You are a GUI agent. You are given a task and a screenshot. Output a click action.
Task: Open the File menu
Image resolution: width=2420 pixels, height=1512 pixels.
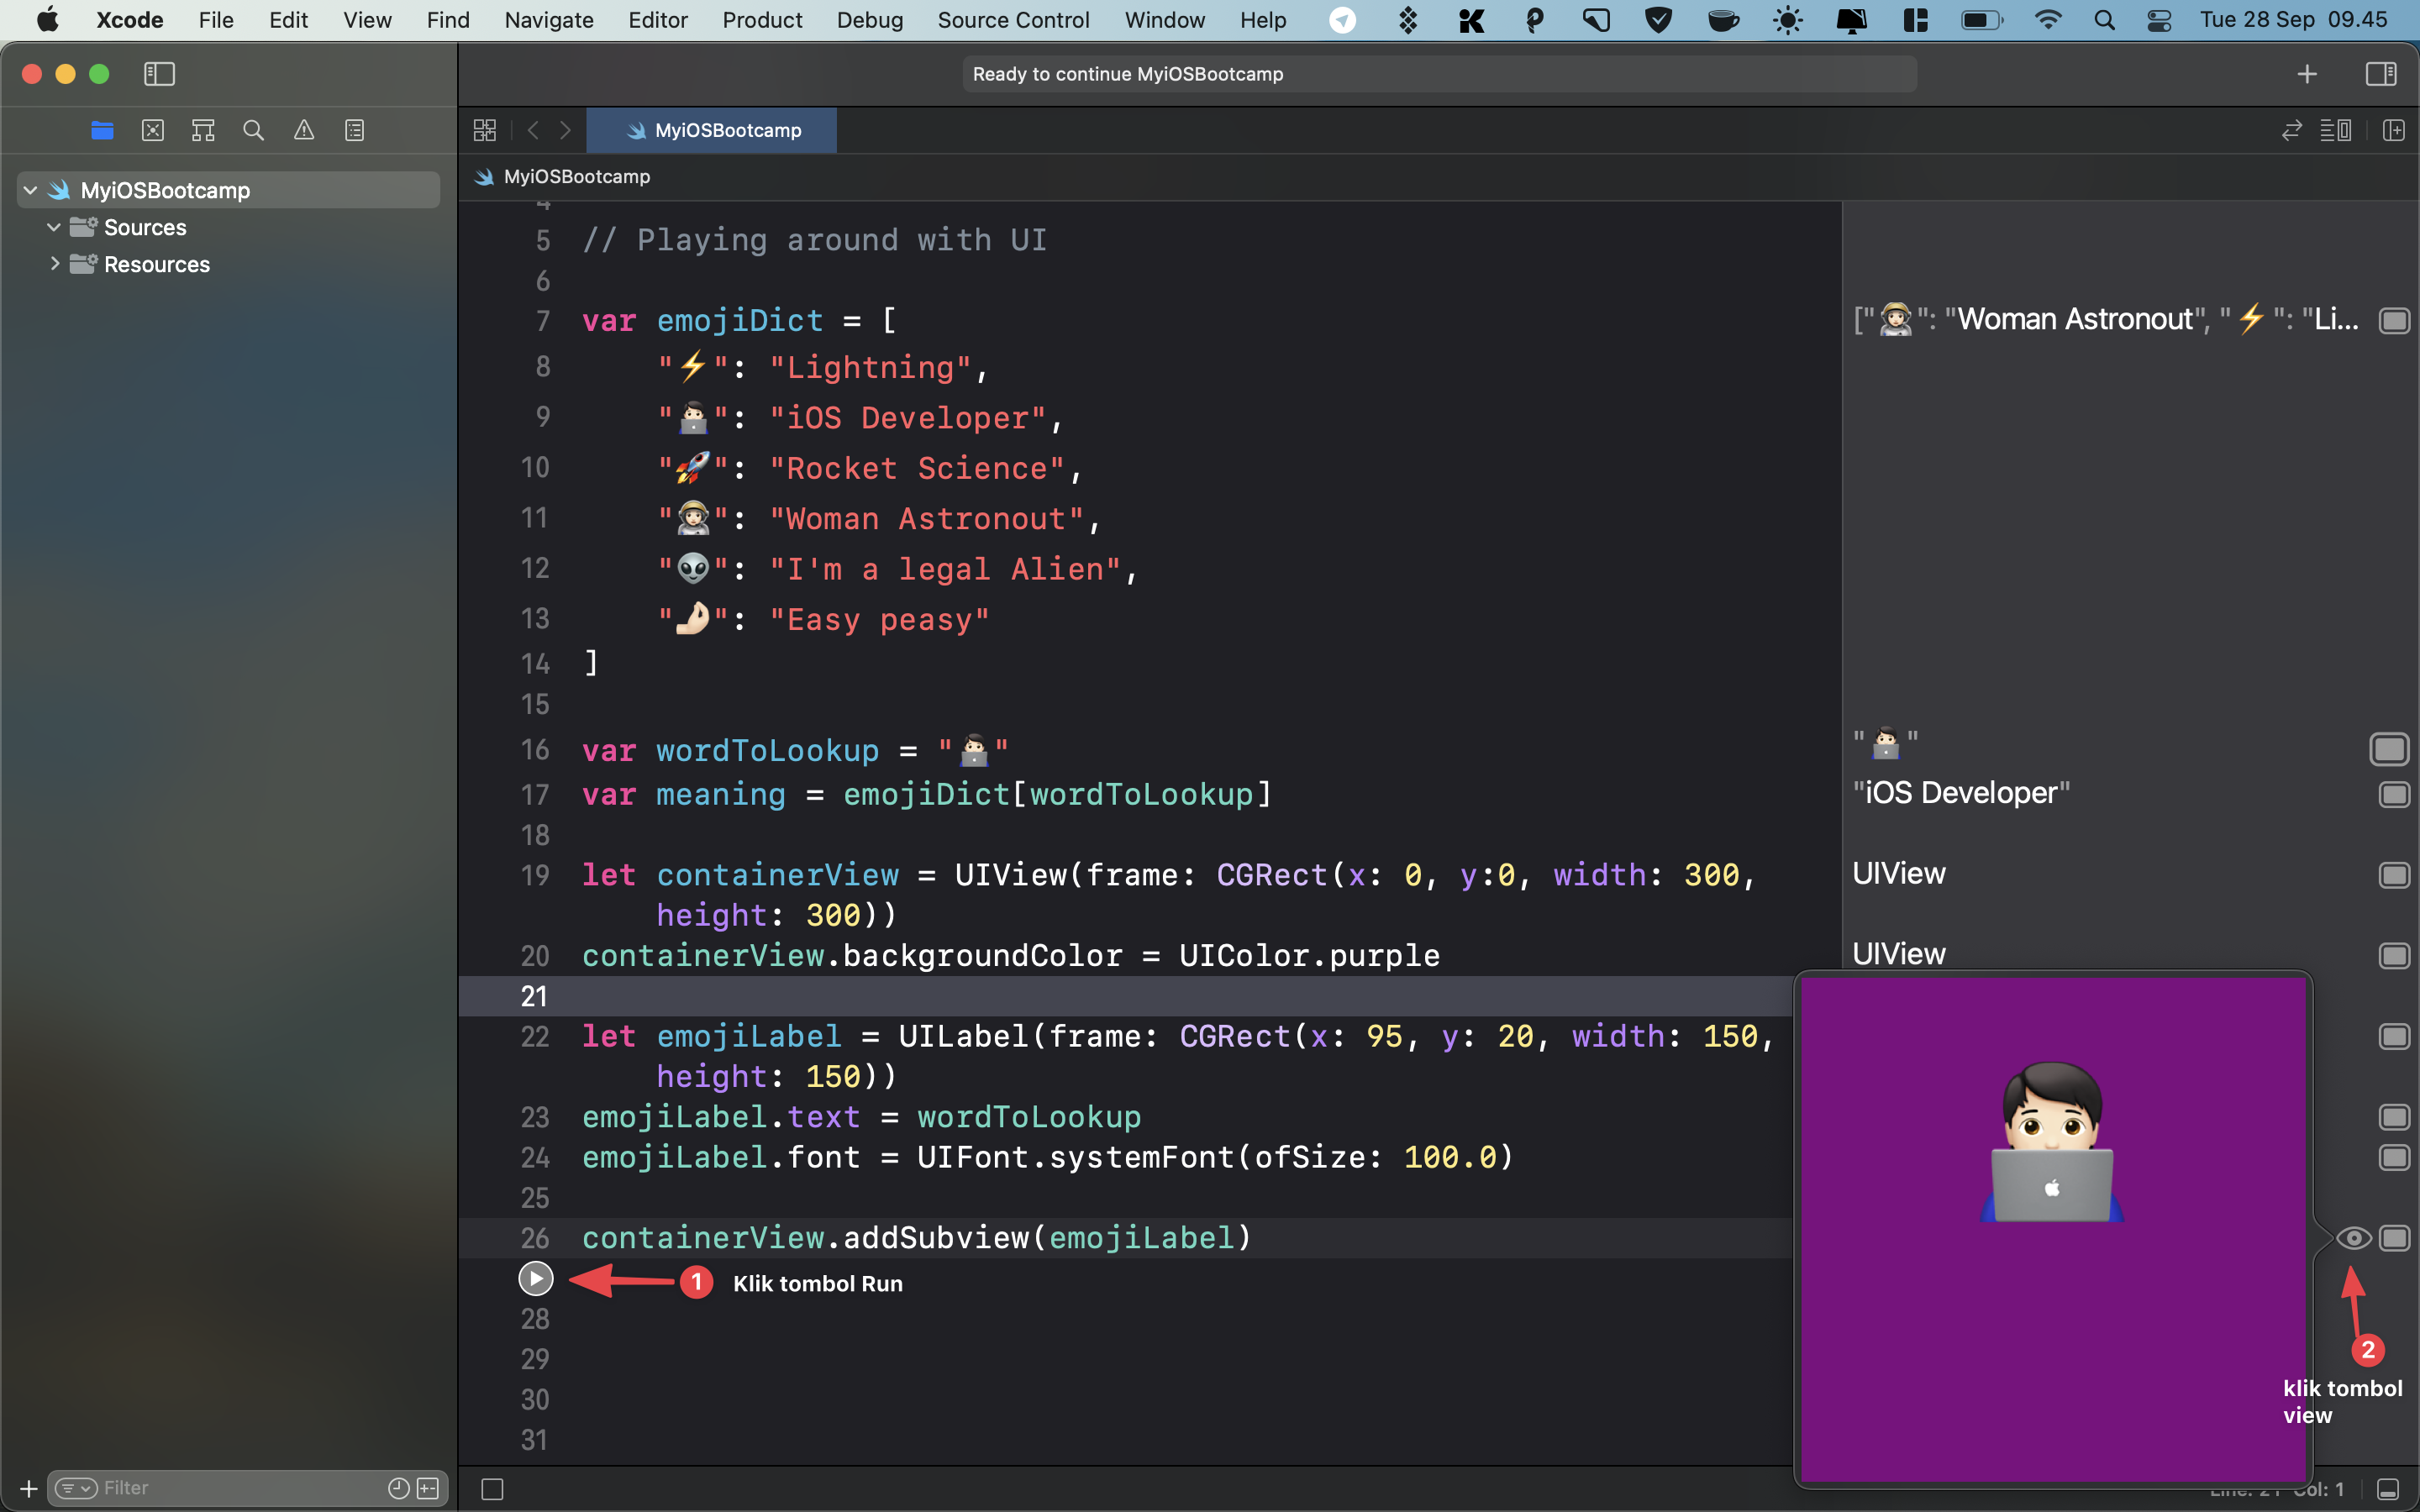(x=215, y=20)
